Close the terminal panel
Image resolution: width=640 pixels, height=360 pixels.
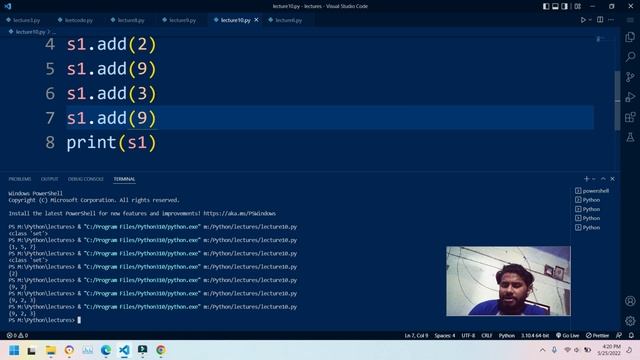click(x=612, y=179)
